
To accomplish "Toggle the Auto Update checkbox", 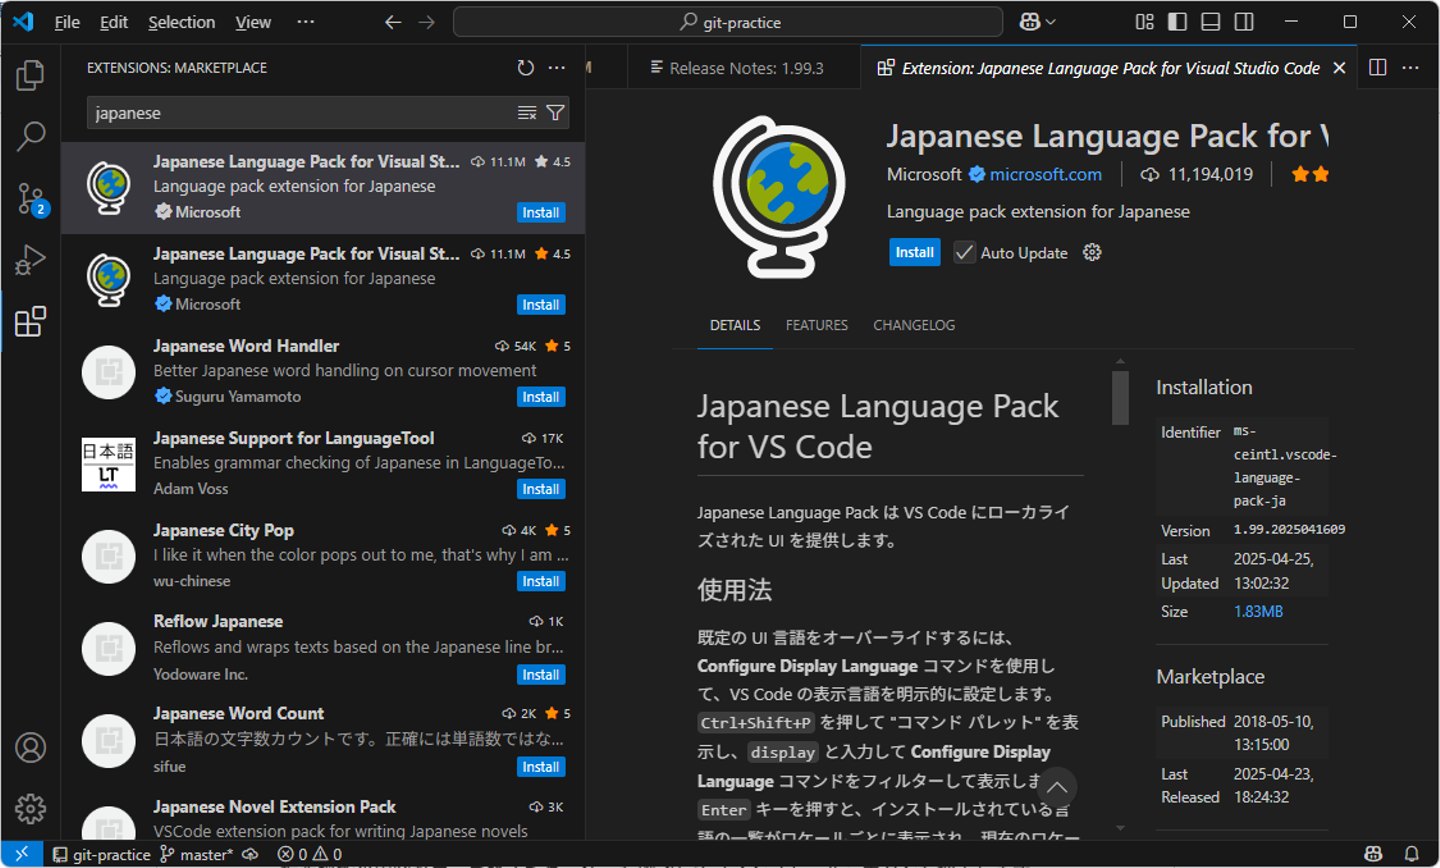I will click(964, 253).
